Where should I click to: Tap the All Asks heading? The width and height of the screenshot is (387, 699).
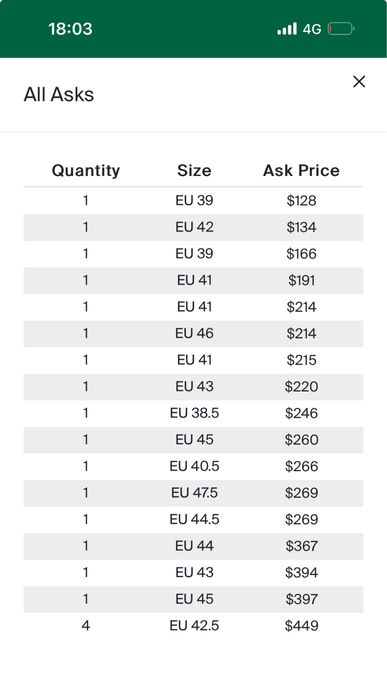pyautogui.click(x=59, y=95)
